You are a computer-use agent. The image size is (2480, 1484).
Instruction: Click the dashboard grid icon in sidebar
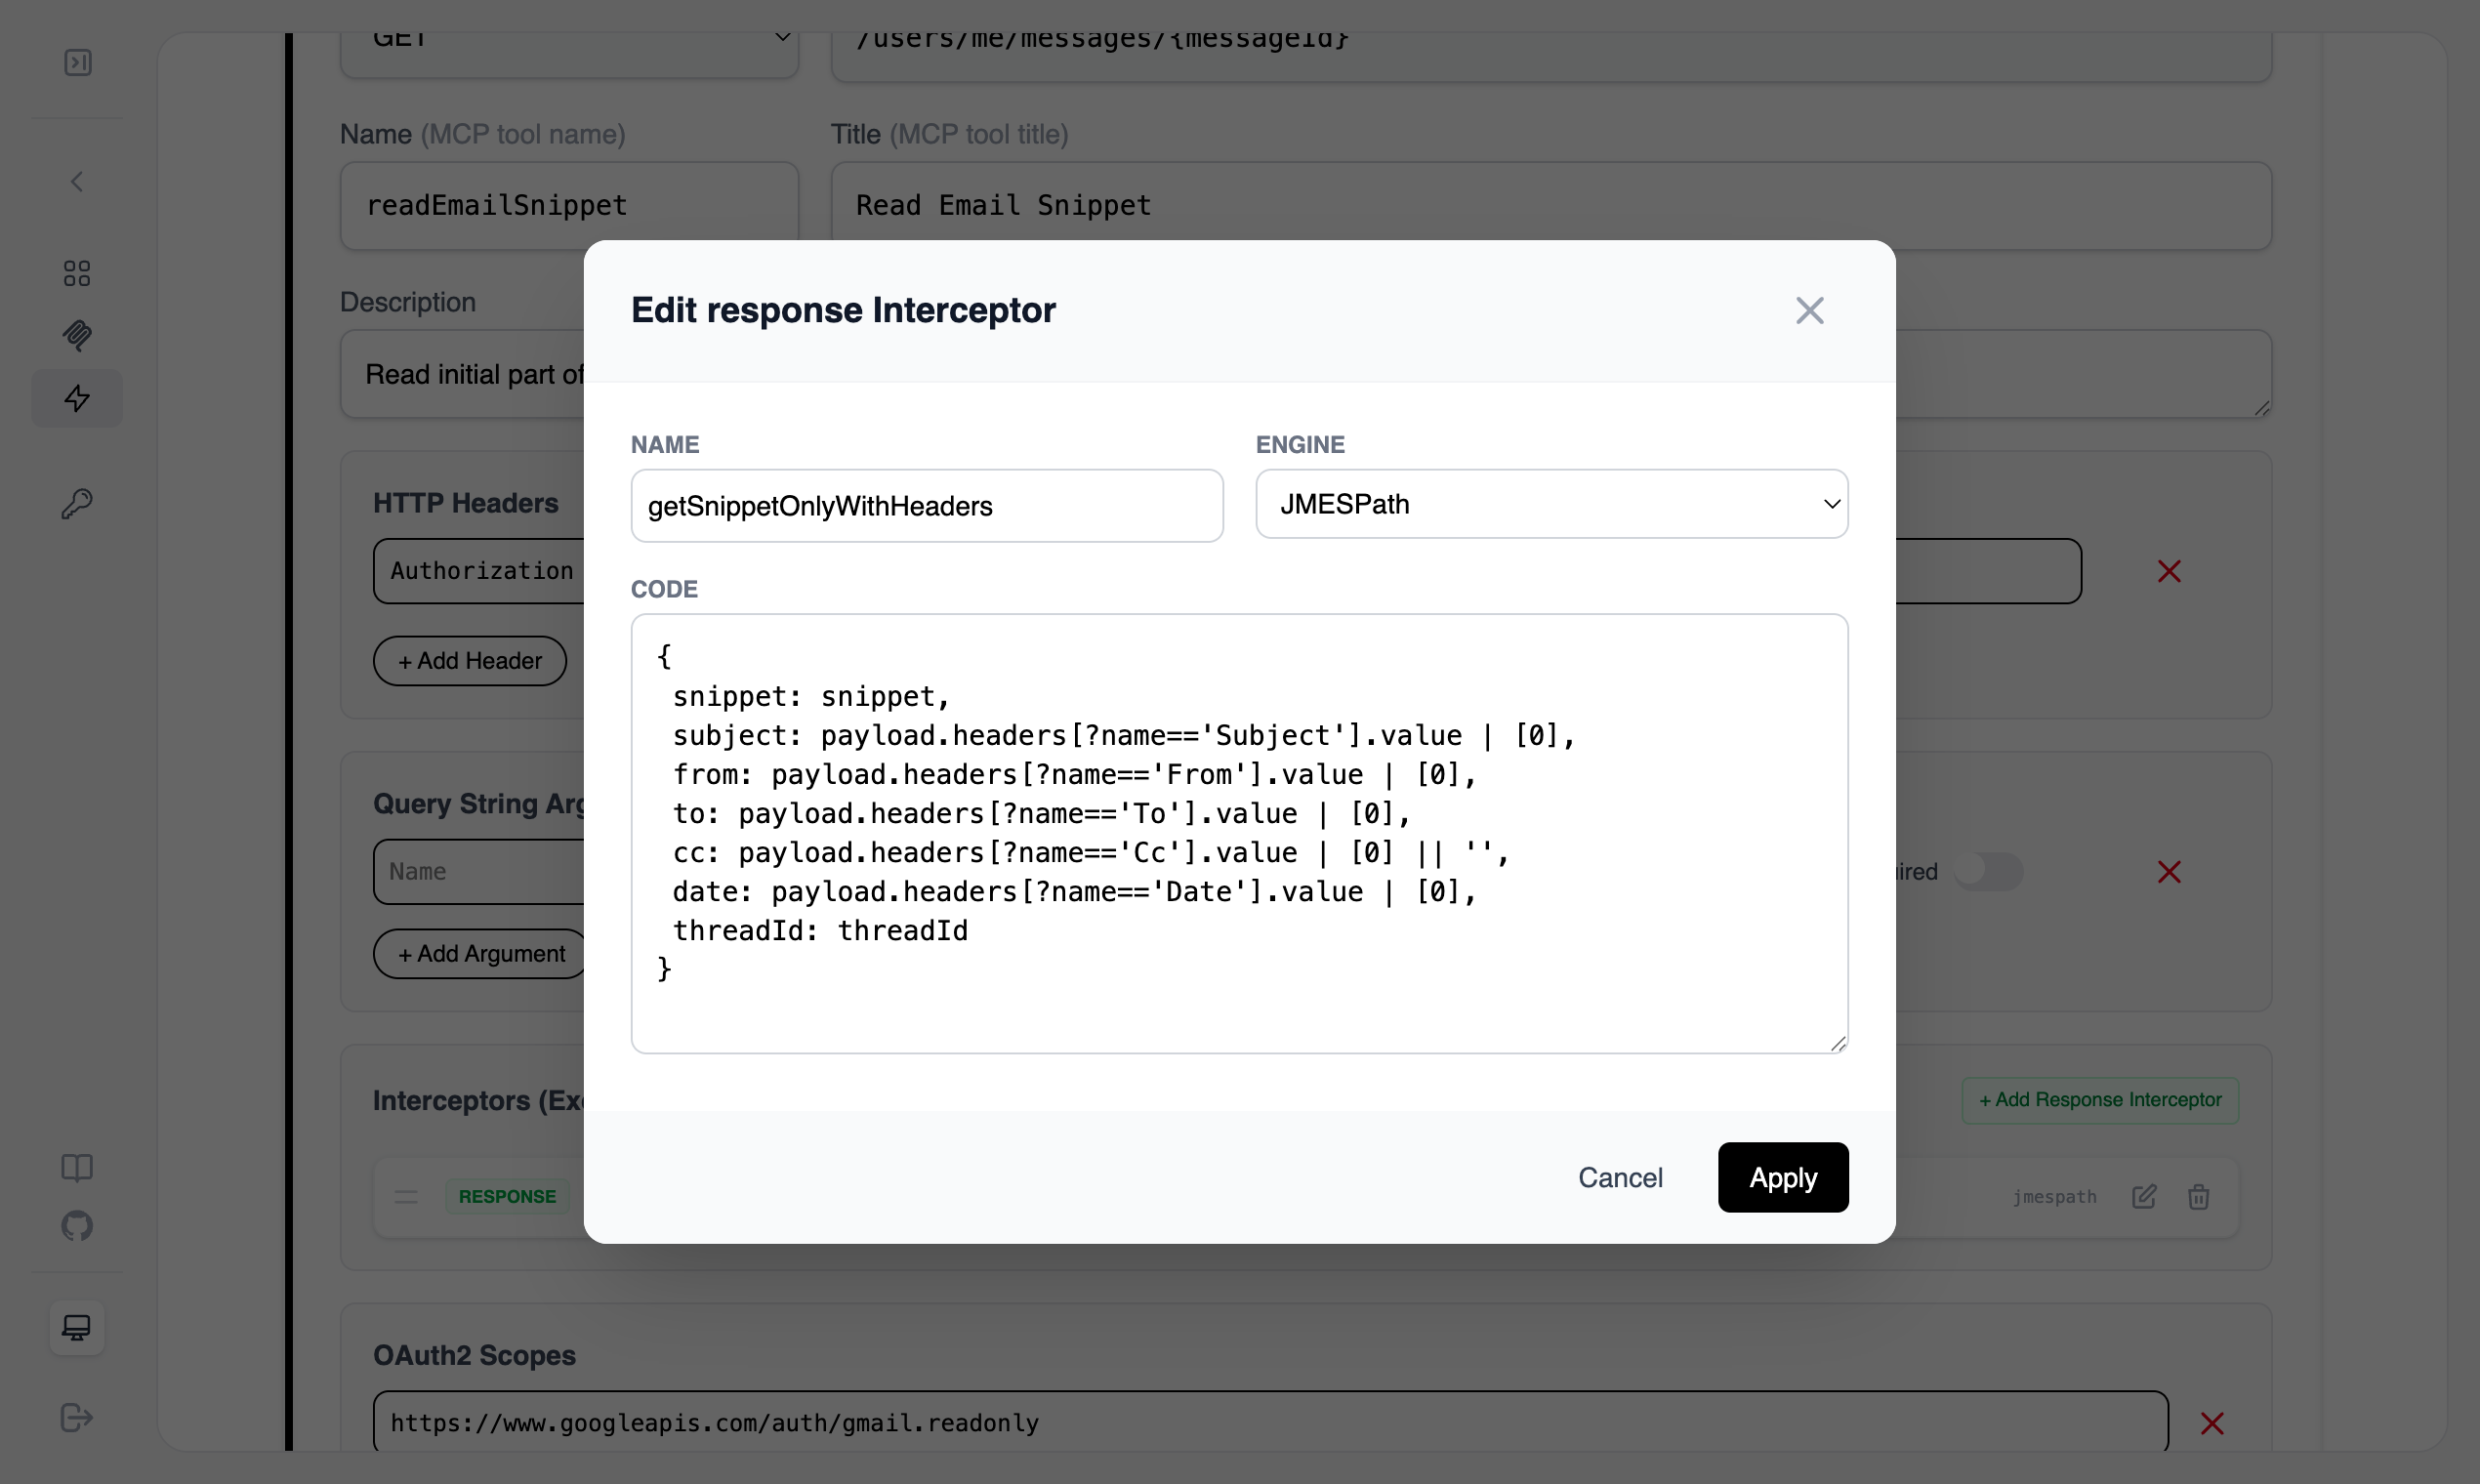pos(77,273)
